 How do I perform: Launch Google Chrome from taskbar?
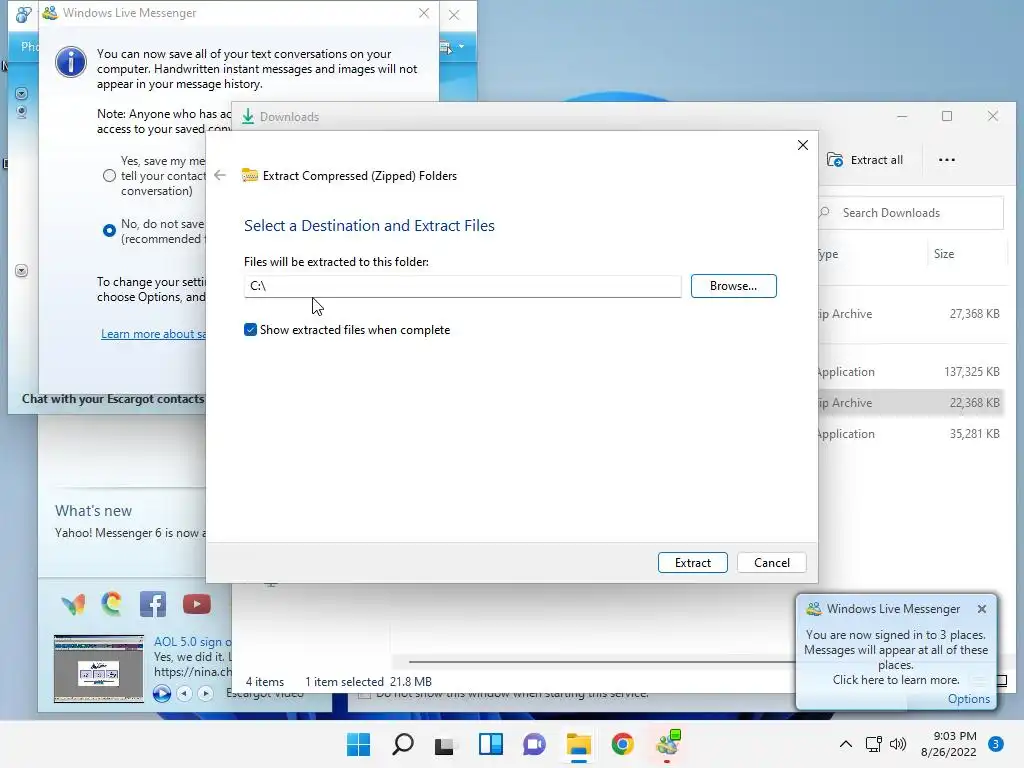622,744
